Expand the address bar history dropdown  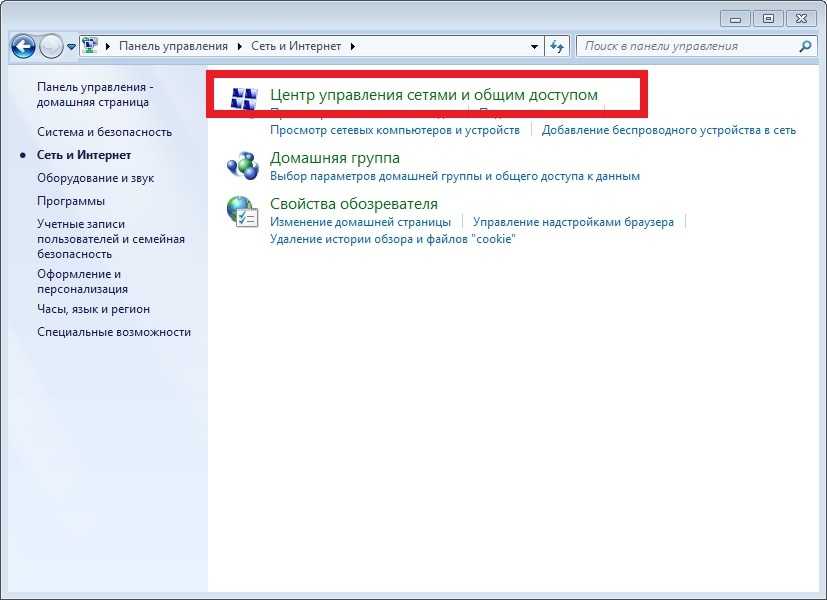pyautogui.click(x=535, y=46)
